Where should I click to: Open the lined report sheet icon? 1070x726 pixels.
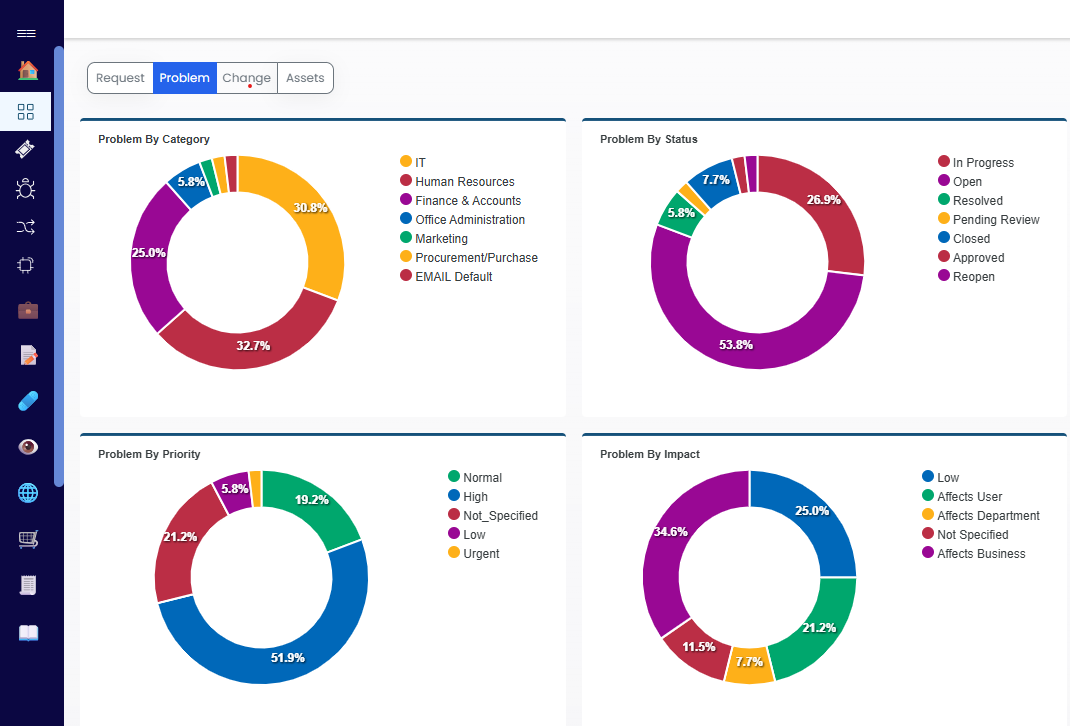pyautogui.click(x=27, y=585)
